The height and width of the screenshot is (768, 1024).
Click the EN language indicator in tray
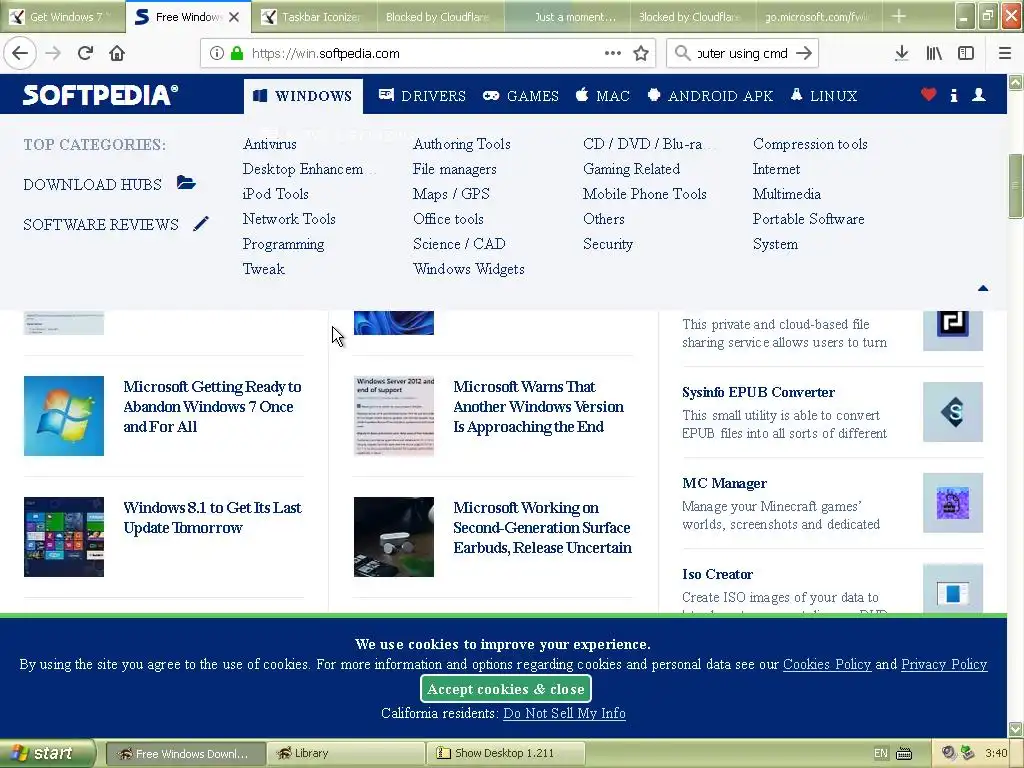coord(881,753)
